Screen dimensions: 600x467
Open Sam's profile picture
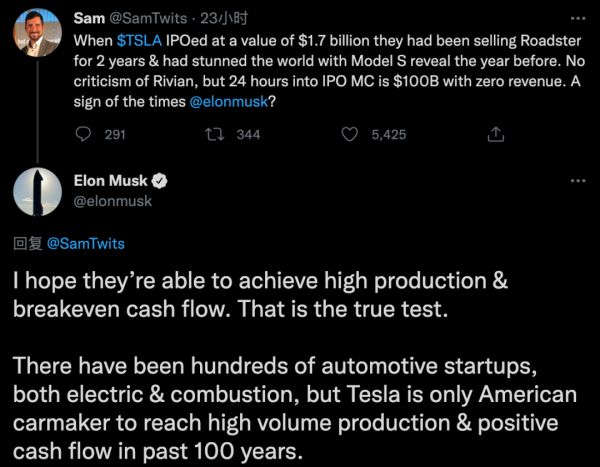pyautogui.click(x=36, y=35)
